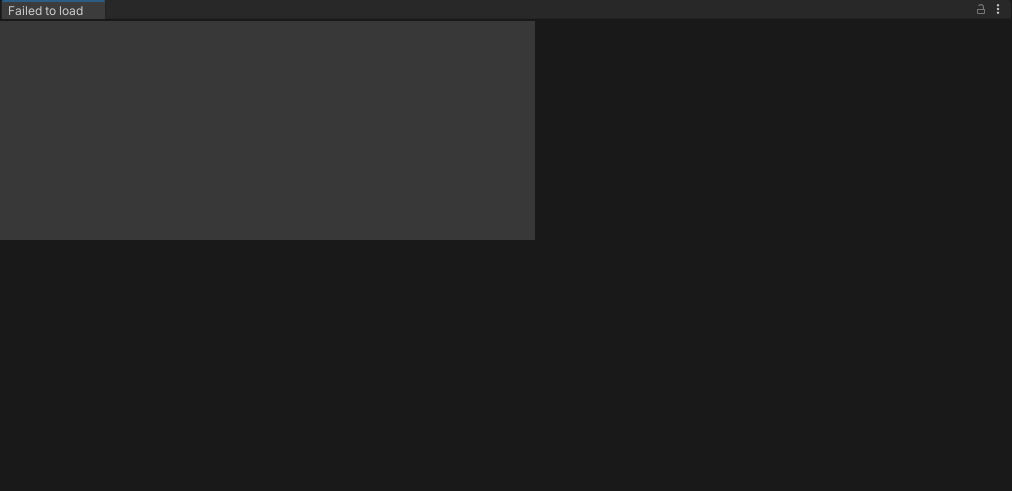Image resolution: width=1012 pixels, height=491 pixels.
Task: Lock this panel with the padlock
Action: coord(980,9)
